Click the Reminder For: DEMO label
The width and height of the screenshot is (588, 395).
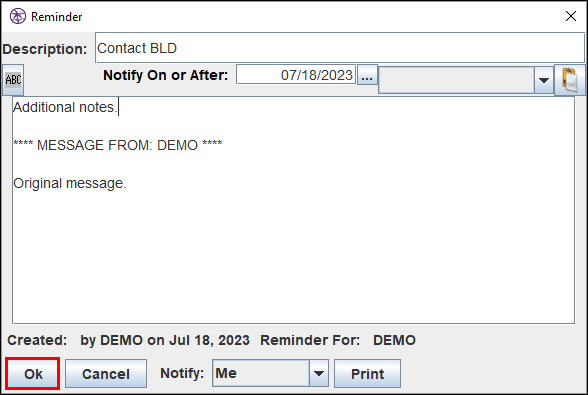coord(338,340)
